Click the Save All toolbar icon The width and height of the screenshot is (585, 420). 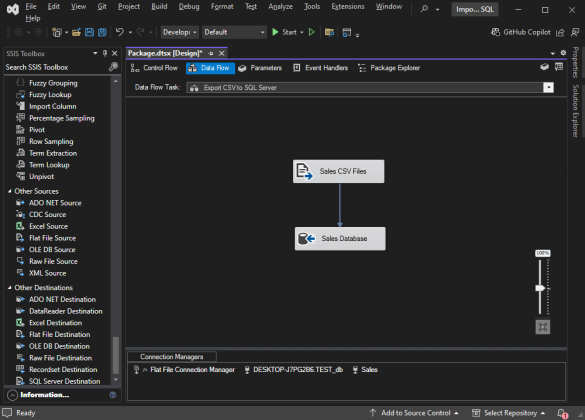[102, 32]
